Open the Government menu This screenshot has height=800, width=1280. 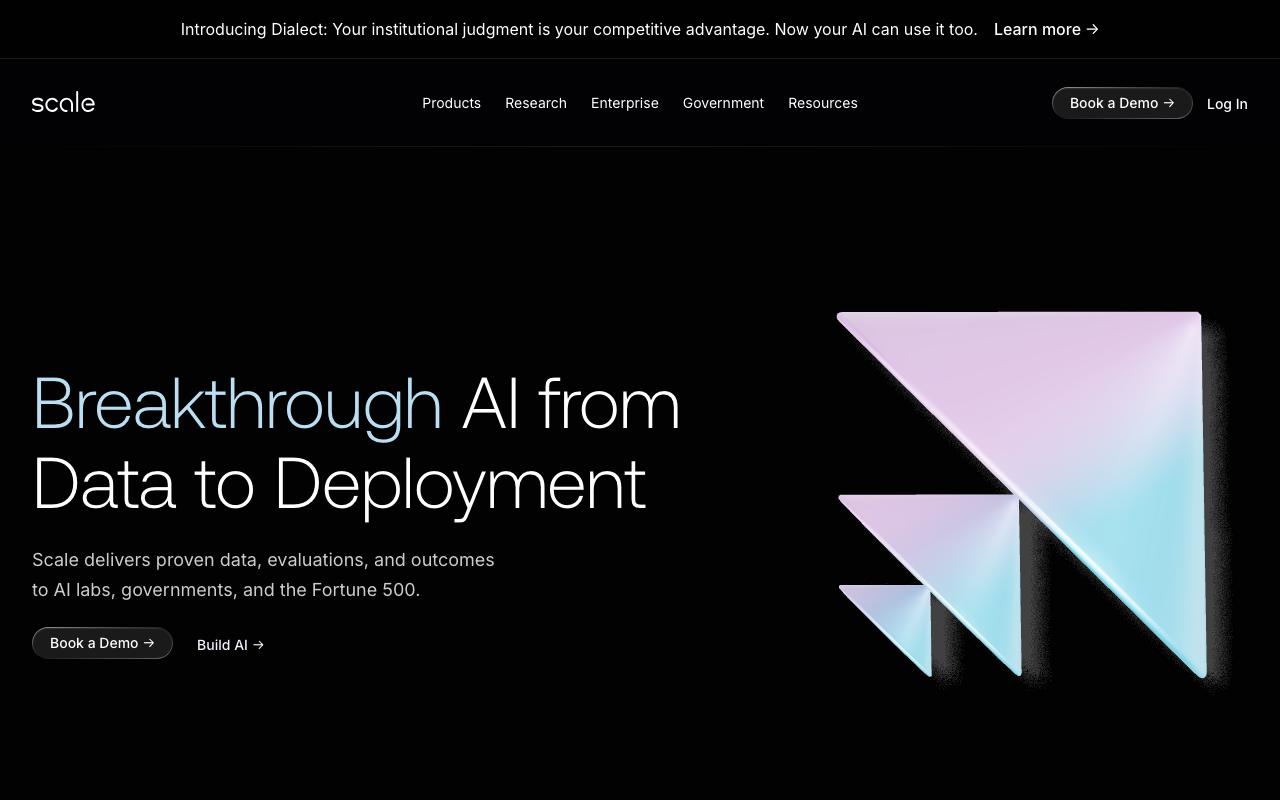coord(723,103)
